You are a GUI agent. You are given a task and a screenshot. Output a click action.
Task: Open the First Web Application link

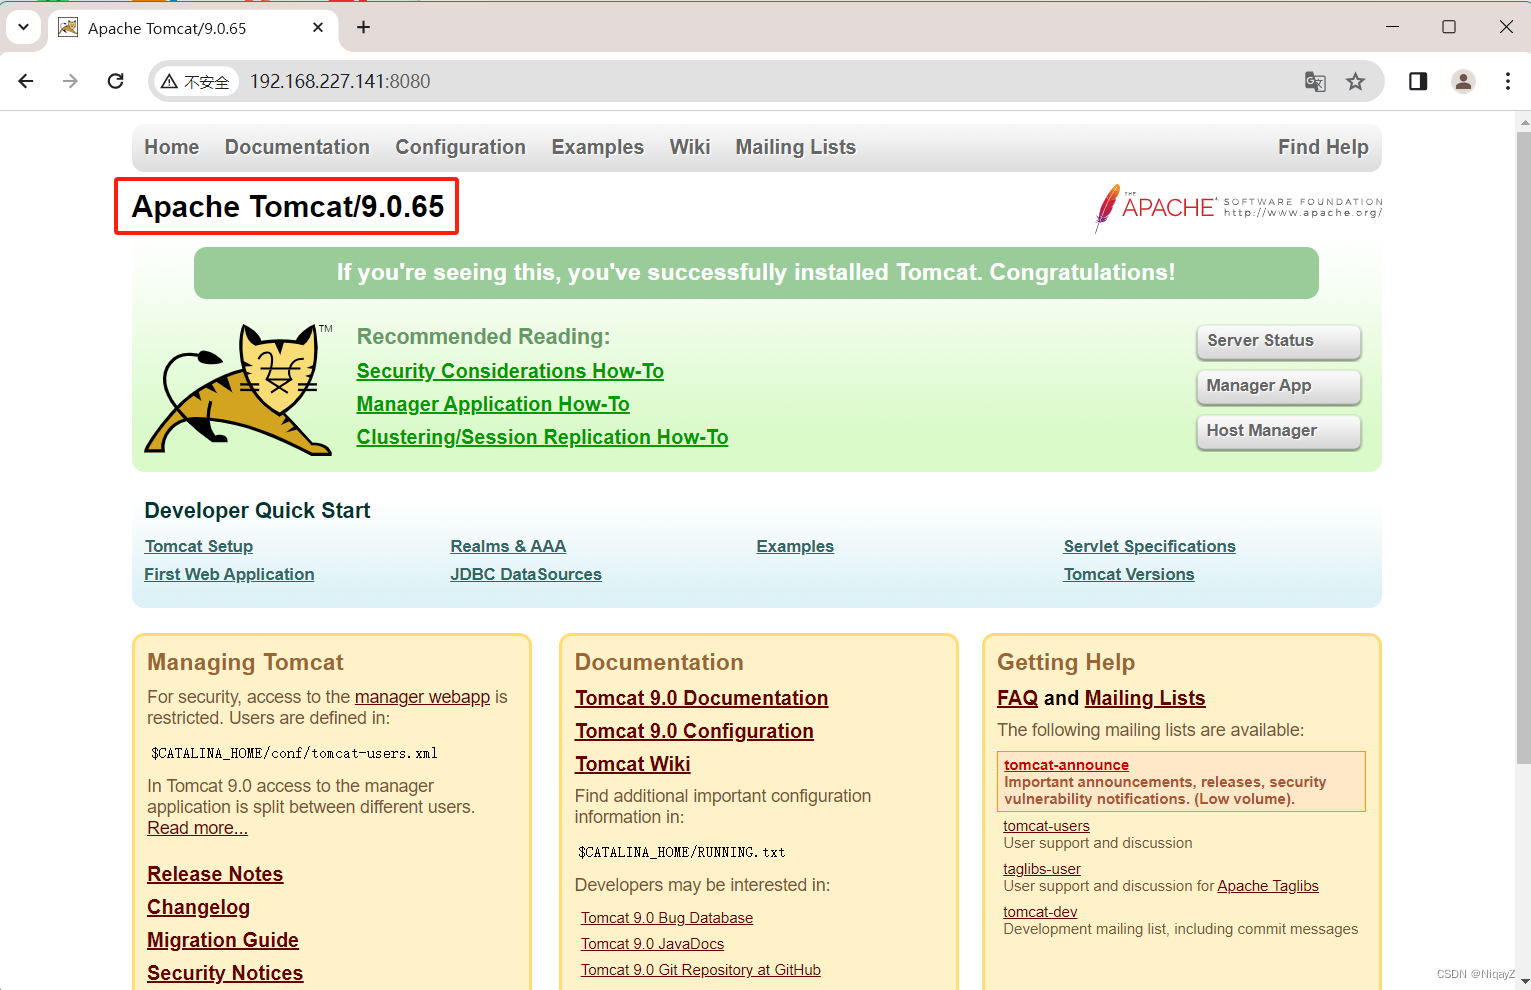tap(229, 574)
